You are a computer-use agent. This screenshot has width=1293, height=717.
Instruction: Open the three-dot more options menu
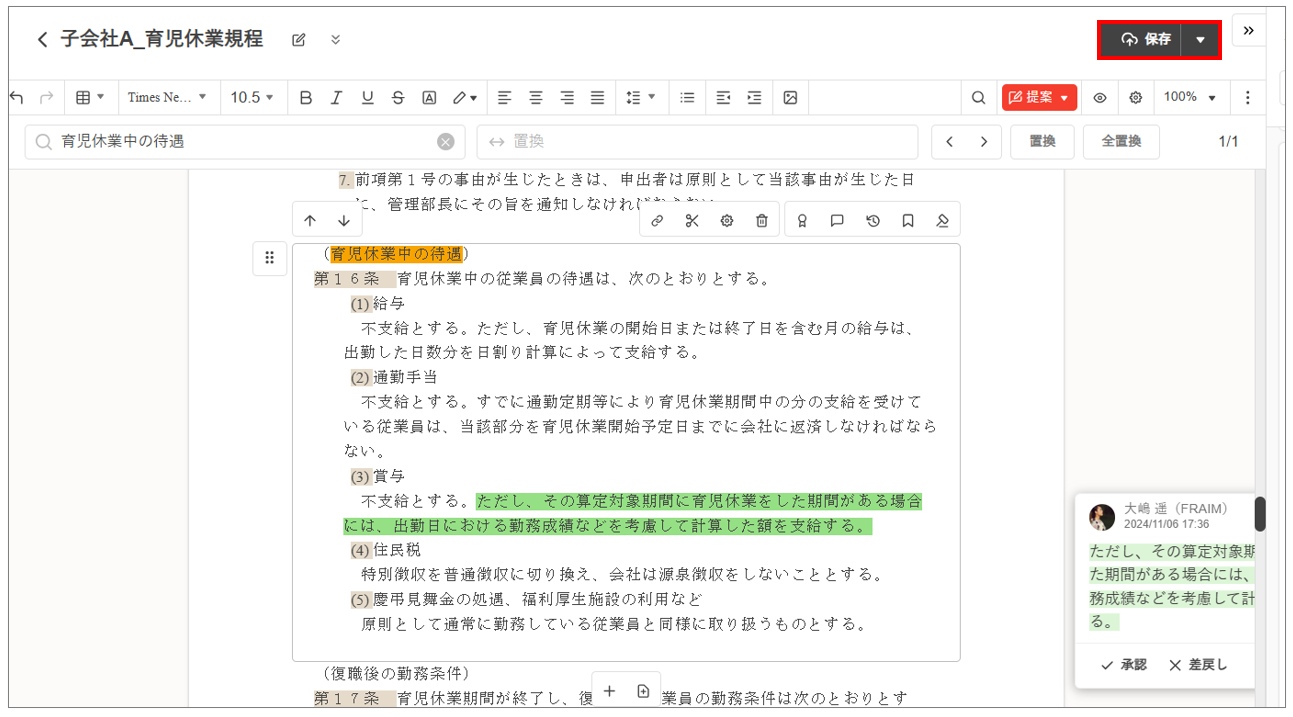point(1247,97)
